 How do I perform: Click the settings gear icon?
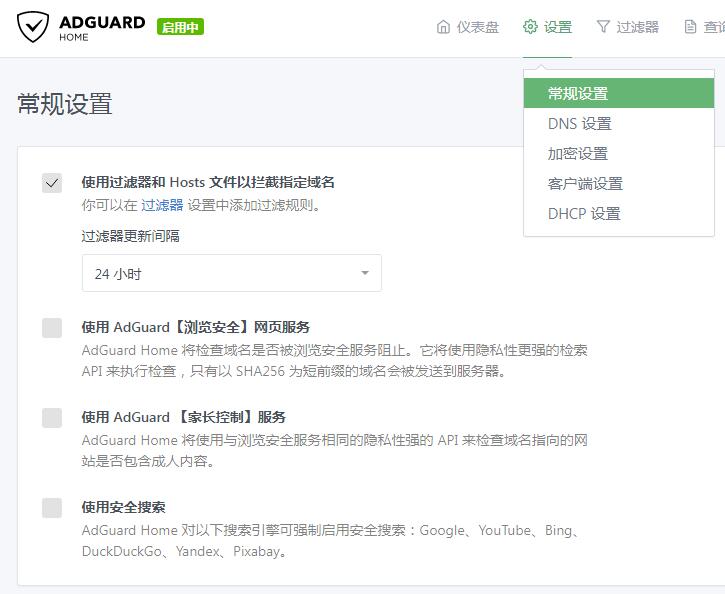530,27
